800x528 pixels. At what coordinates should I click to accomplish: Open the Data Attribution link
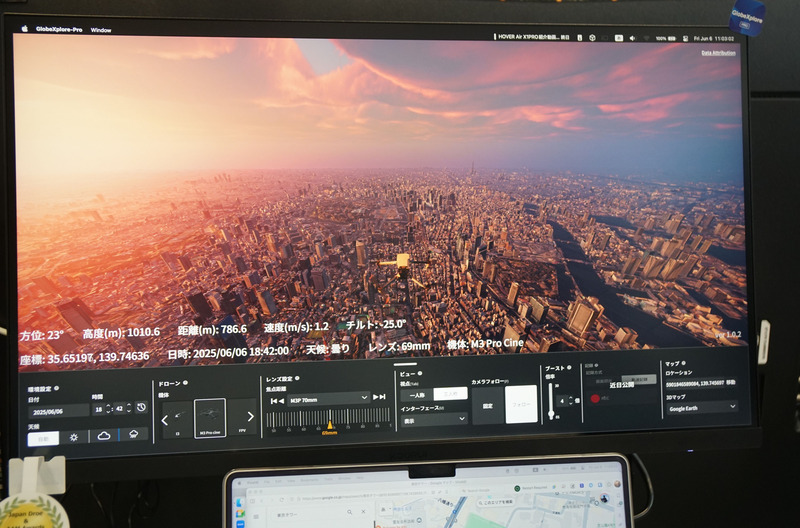[718, 52]
